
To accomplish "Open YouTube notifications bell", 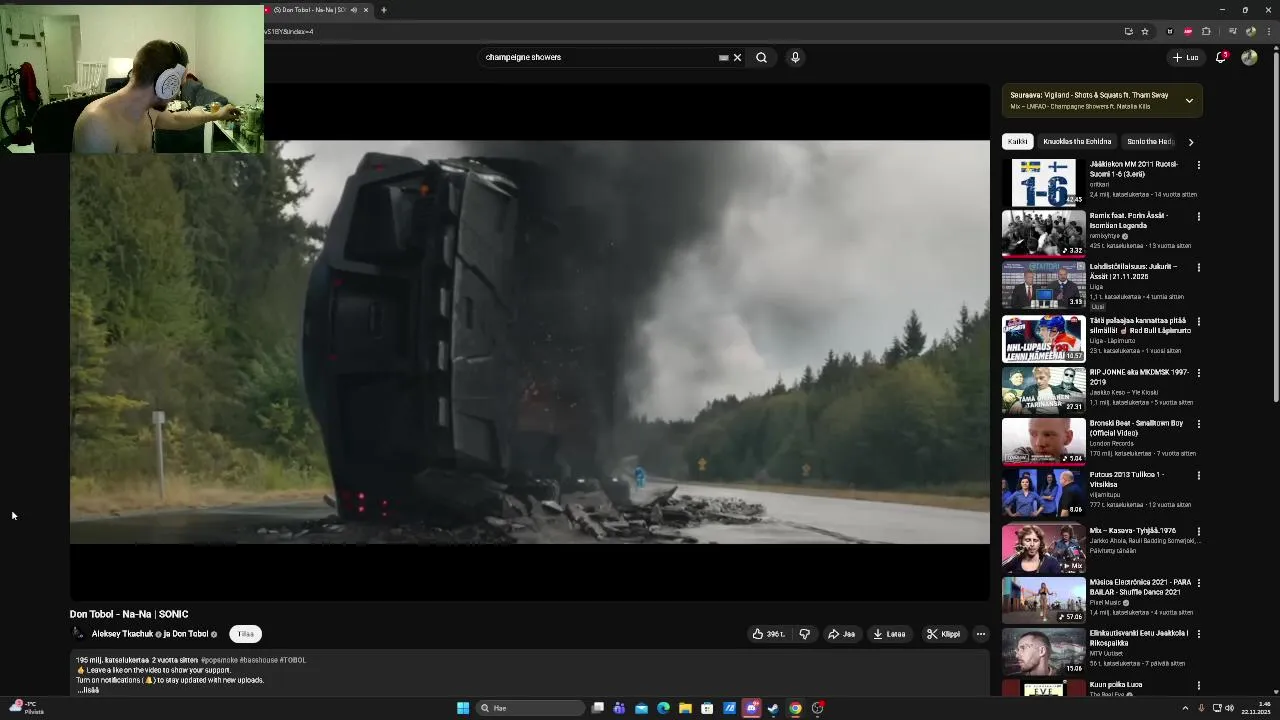I will coord(1221,57).
